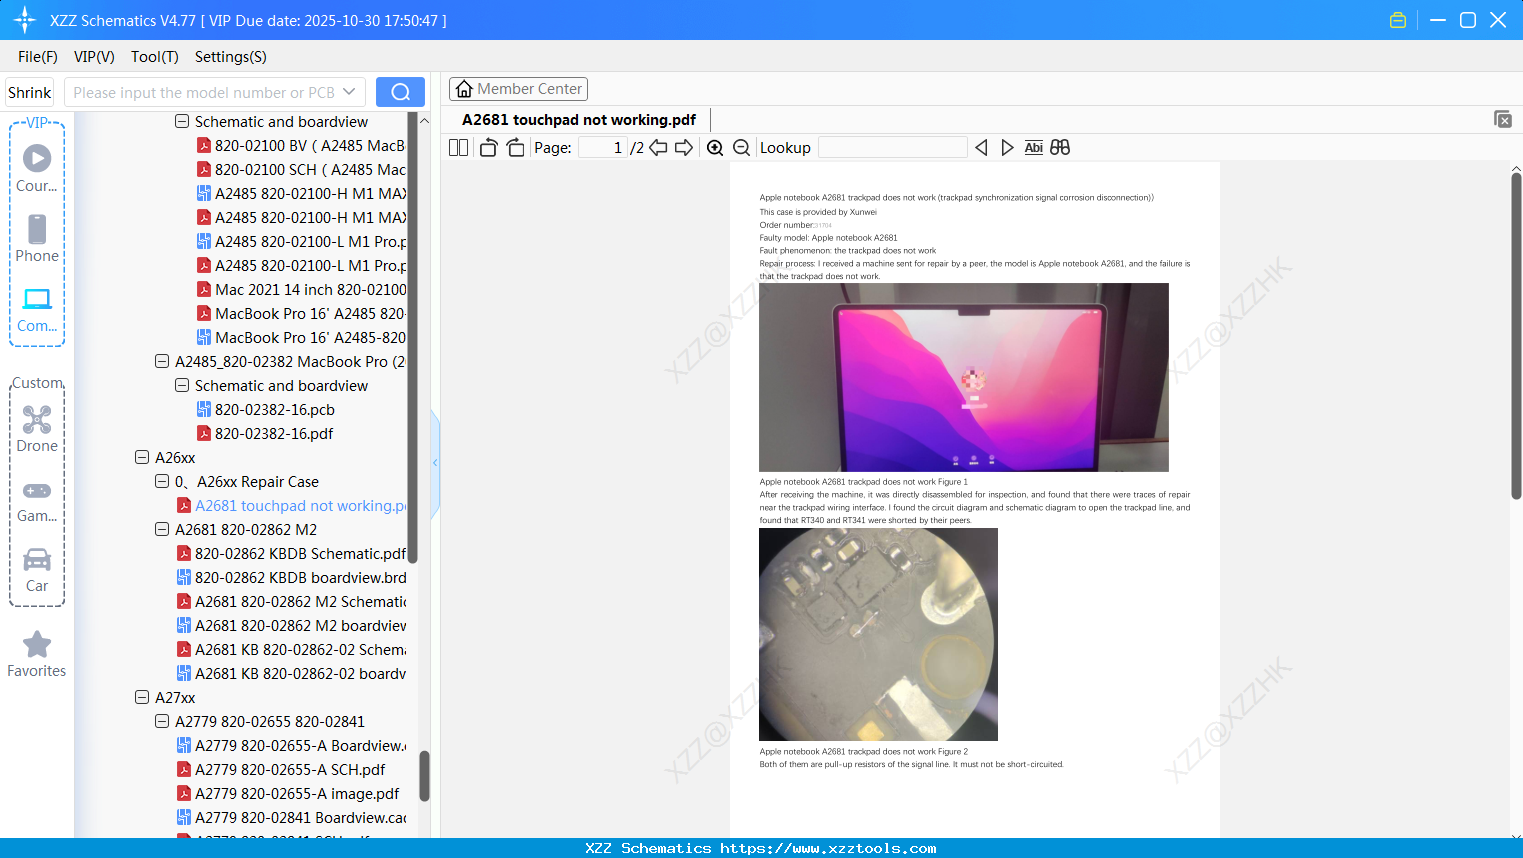Open the Member Center
Screen dimensions: 1523x858
point(519,89)
